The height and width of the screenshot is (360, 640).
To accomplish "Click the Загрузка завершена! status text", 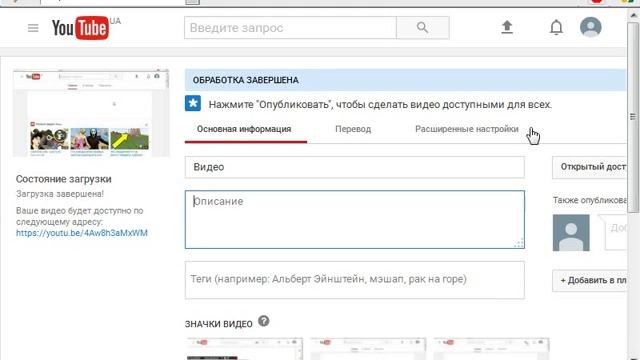I will [60, 194].
